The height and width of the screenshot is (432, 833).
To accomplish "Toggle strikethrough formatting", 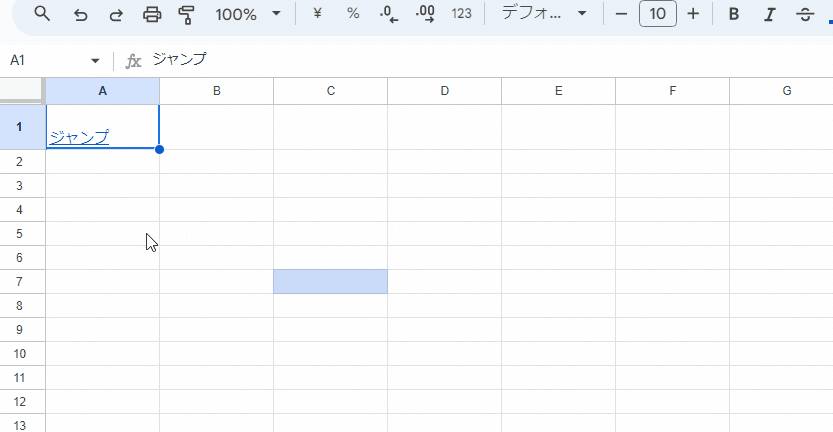I will pos(805,14).
